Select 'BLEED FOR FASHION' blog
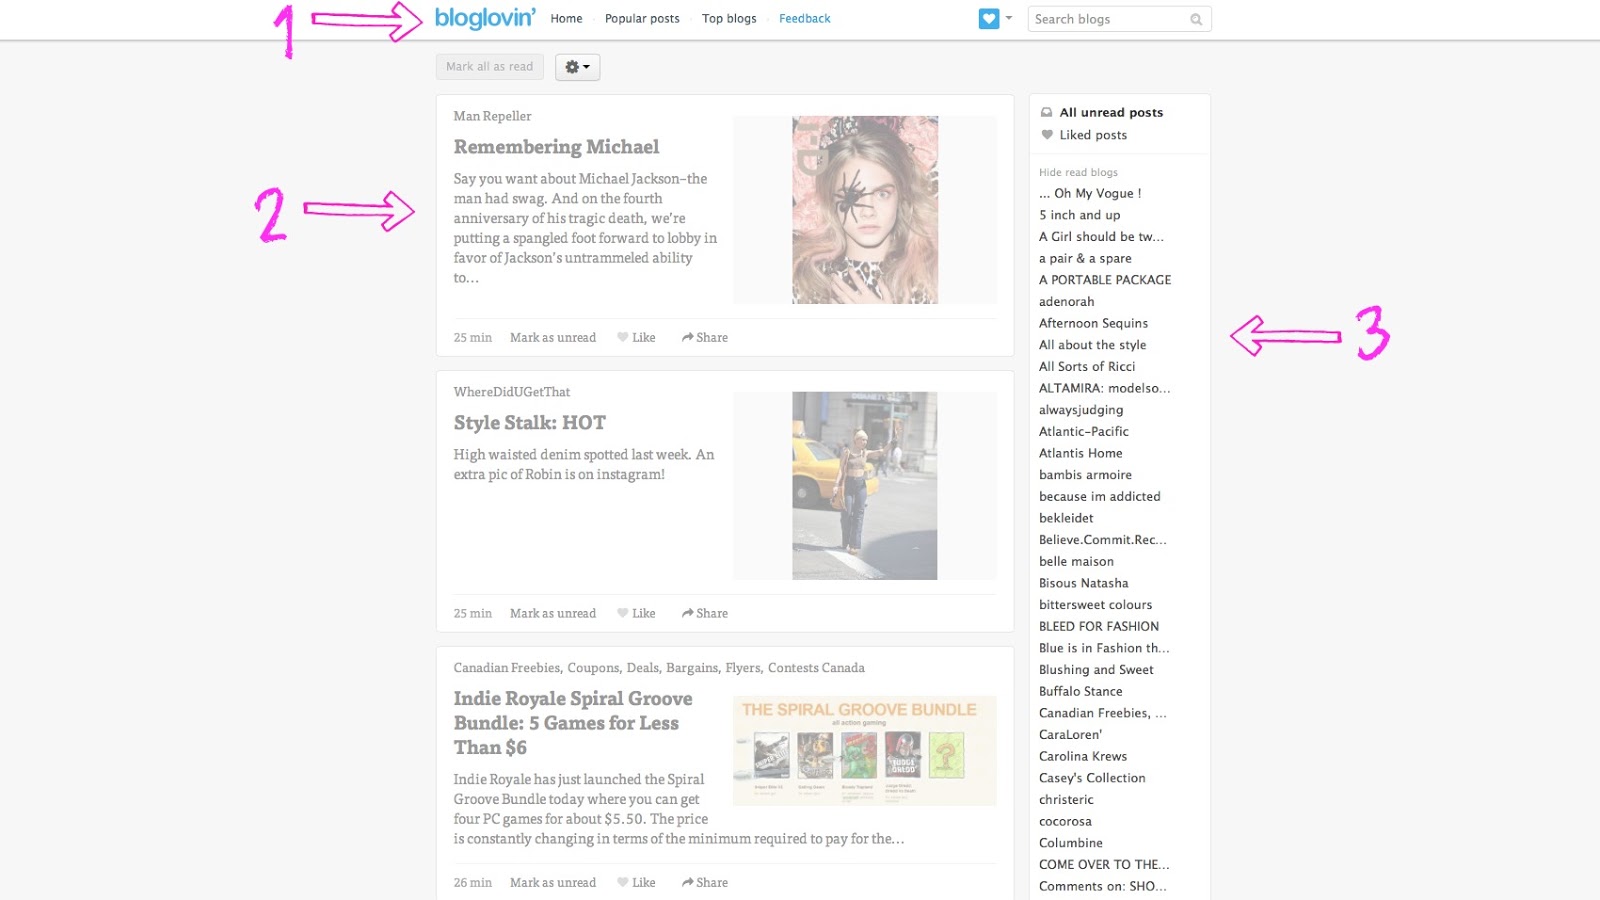Image resolution: width=1600 pixels, height=900 pixels. point(1099,627)
